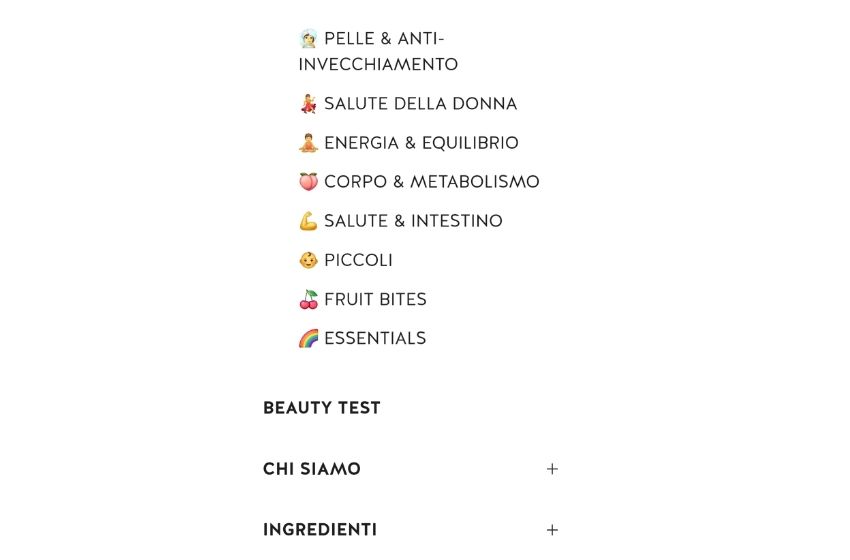Open the Fruit Bites text link
This screenshot has height=560, width=850.
[x=375, y=299]
